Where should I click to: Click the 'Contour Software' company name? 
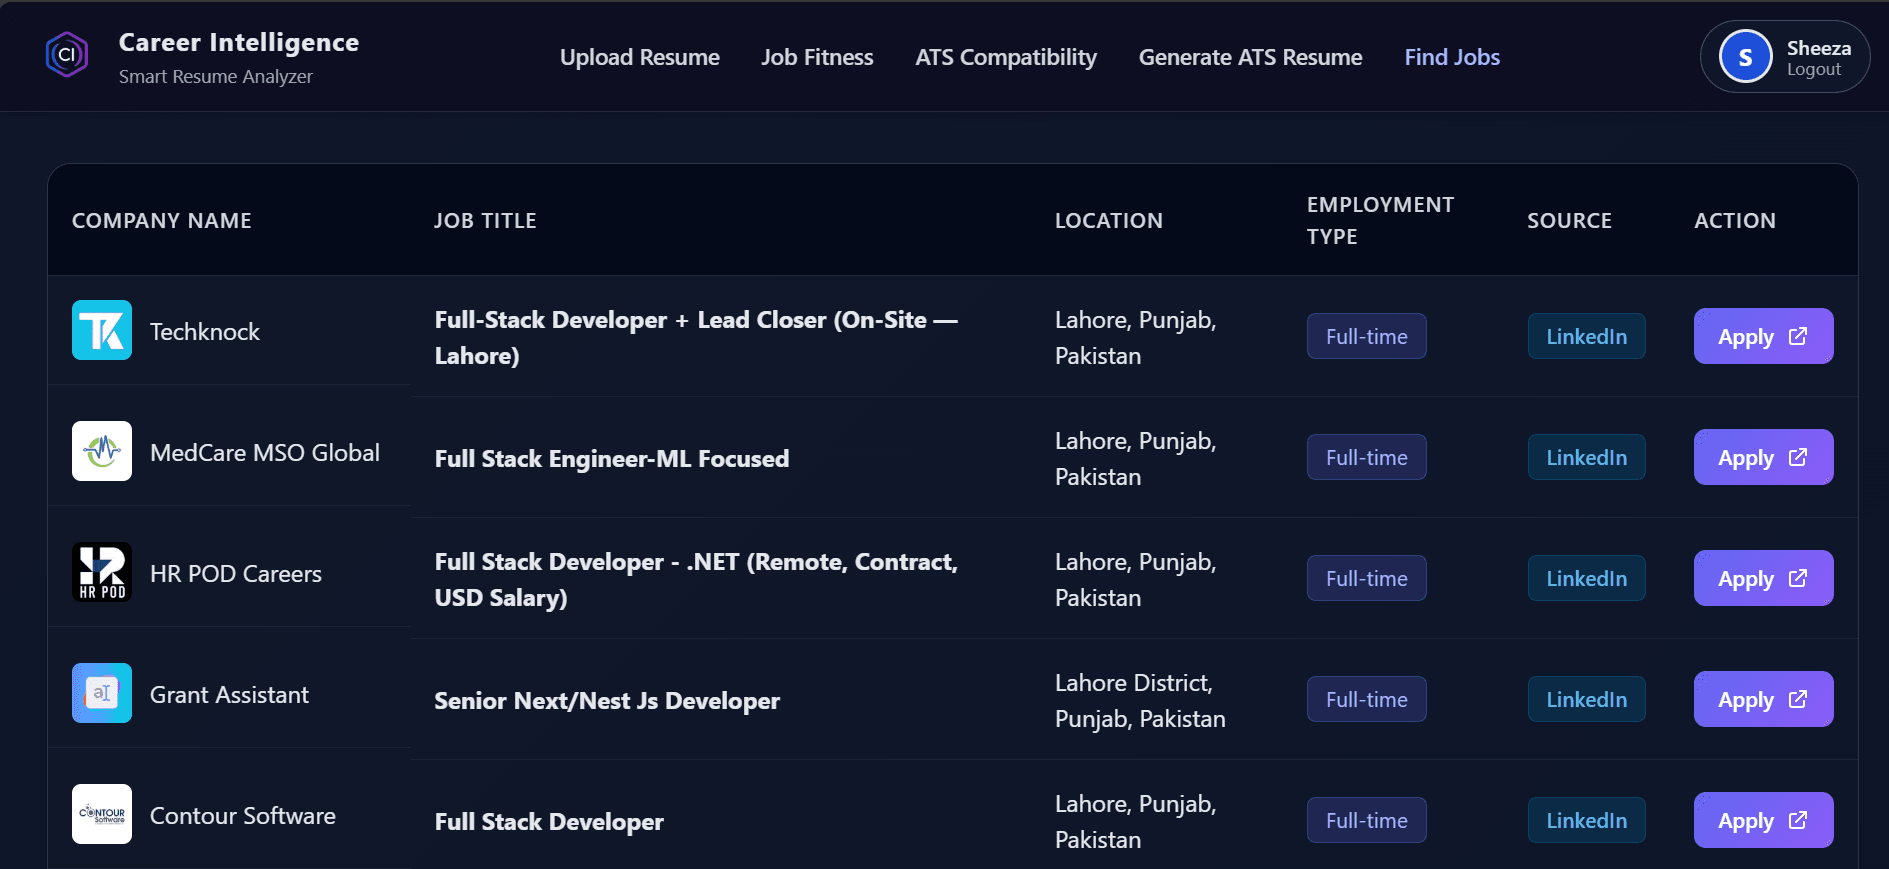coord(243,816)
